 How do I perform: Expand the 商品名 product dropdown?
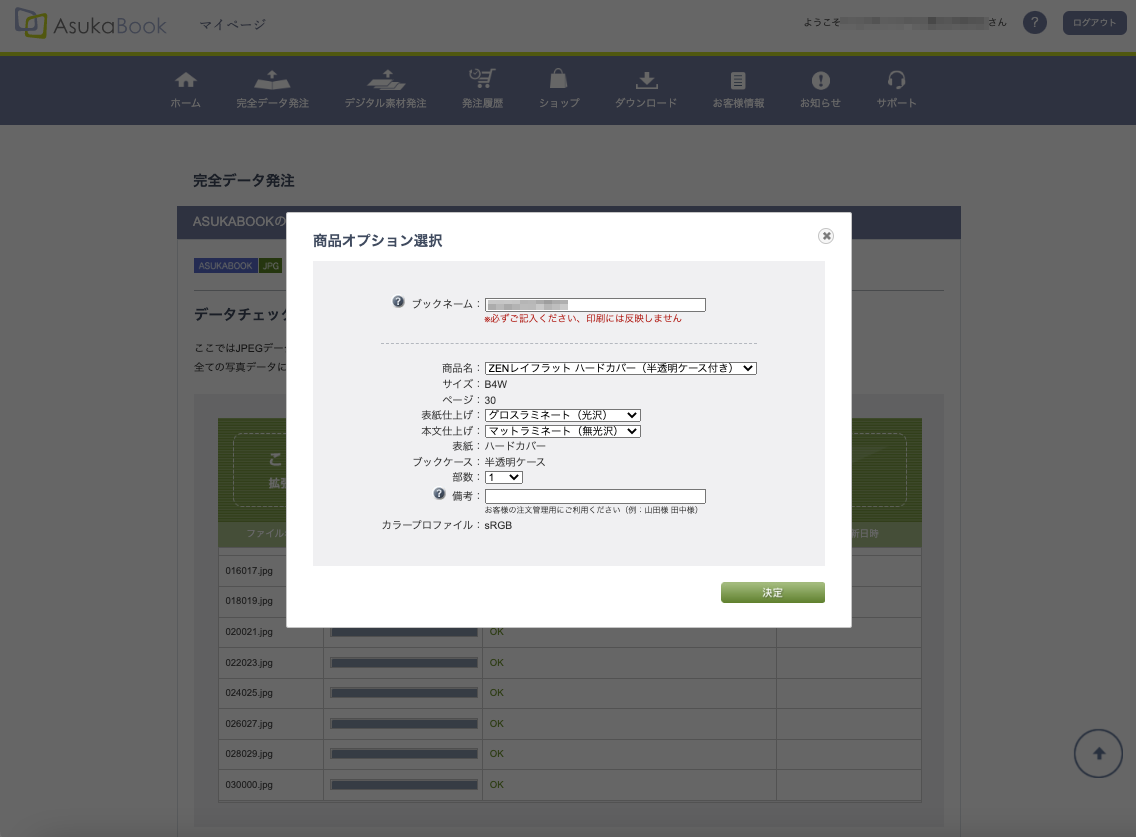click(x=620, y=368)
